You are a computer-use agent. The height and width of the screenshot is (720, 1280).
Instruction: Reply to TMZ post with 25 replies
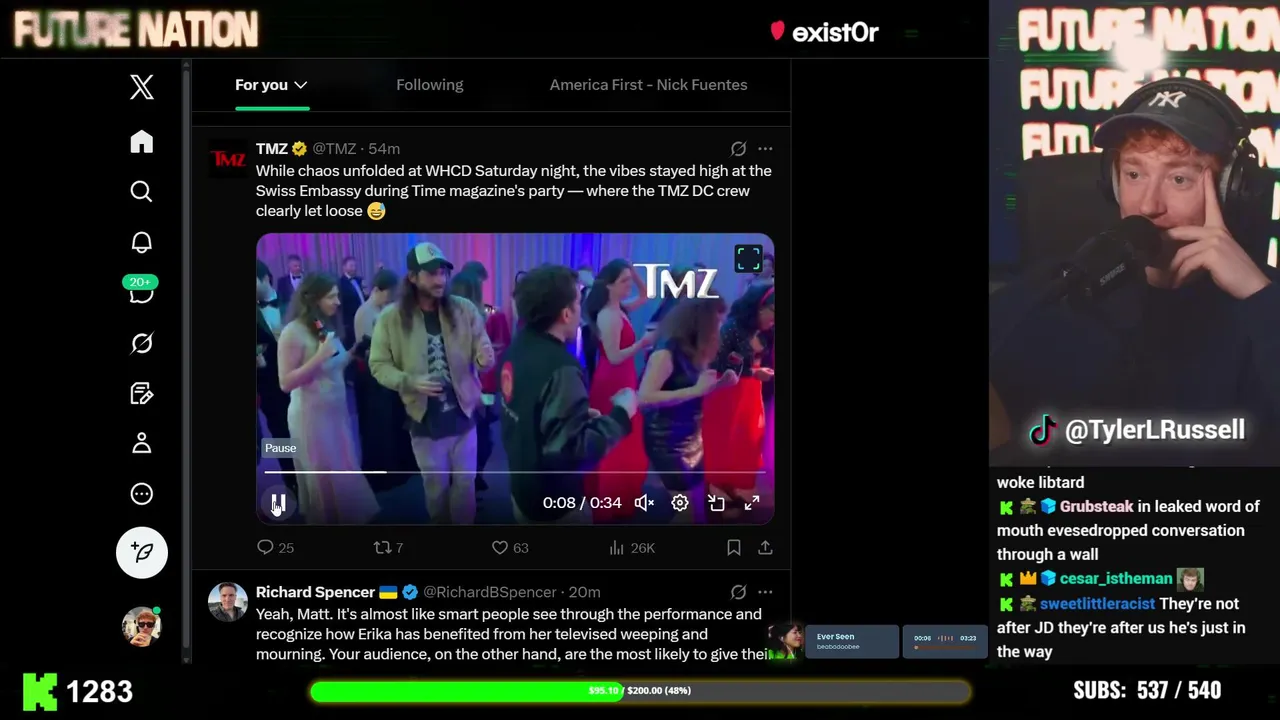click(x=275, y=547)
